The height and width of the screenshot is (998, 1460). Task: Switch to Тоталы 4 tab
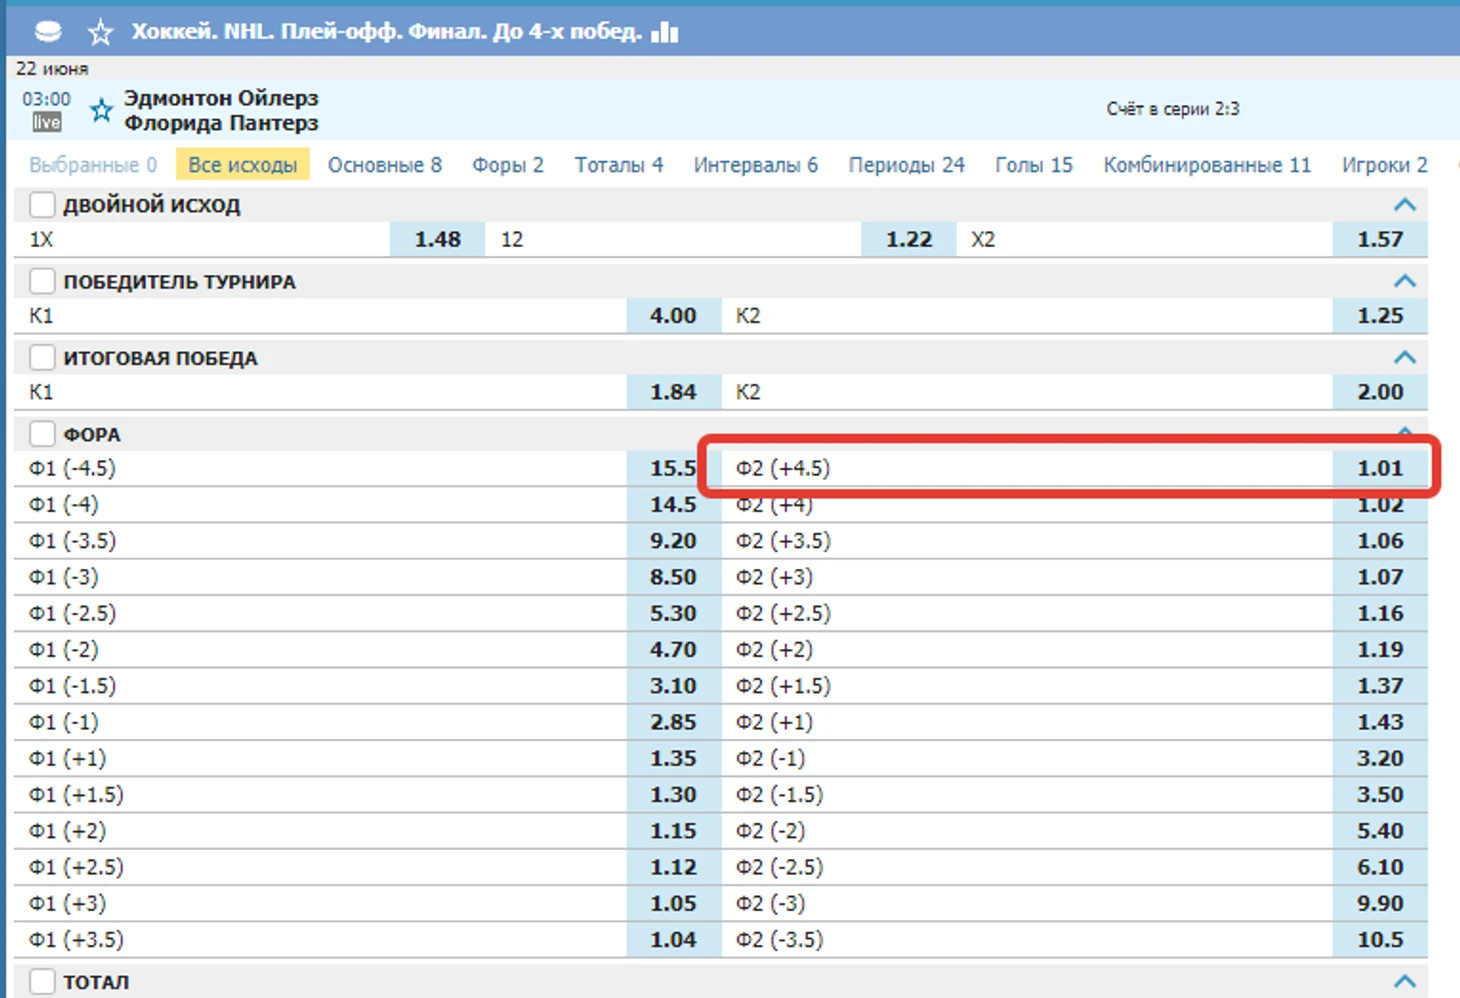619,165
